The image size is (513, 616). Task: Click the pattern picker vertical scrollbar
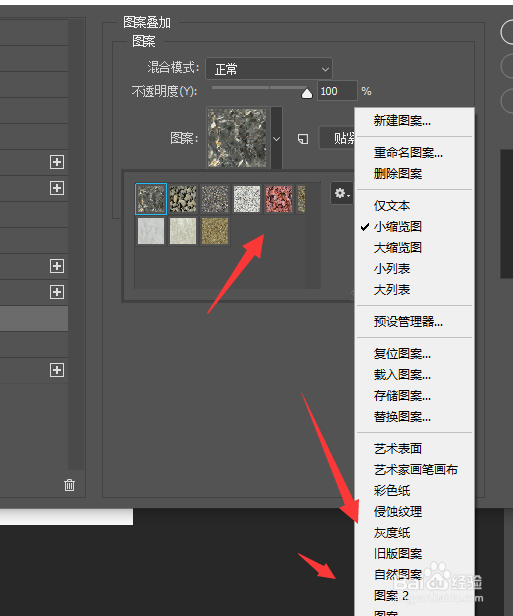click(x=313, y=235)
